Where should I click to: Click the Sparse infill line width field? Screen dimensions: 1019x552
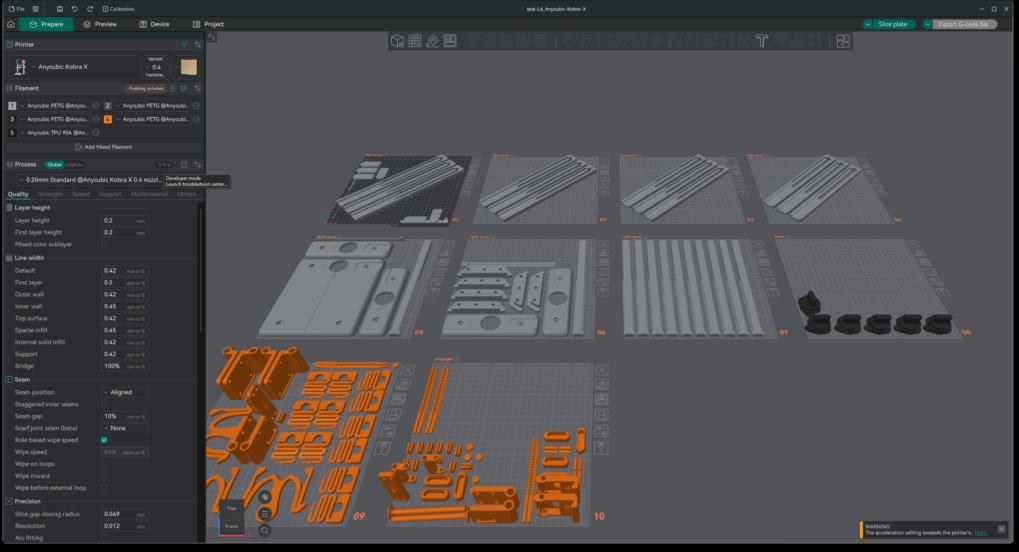tap(125, 330)
